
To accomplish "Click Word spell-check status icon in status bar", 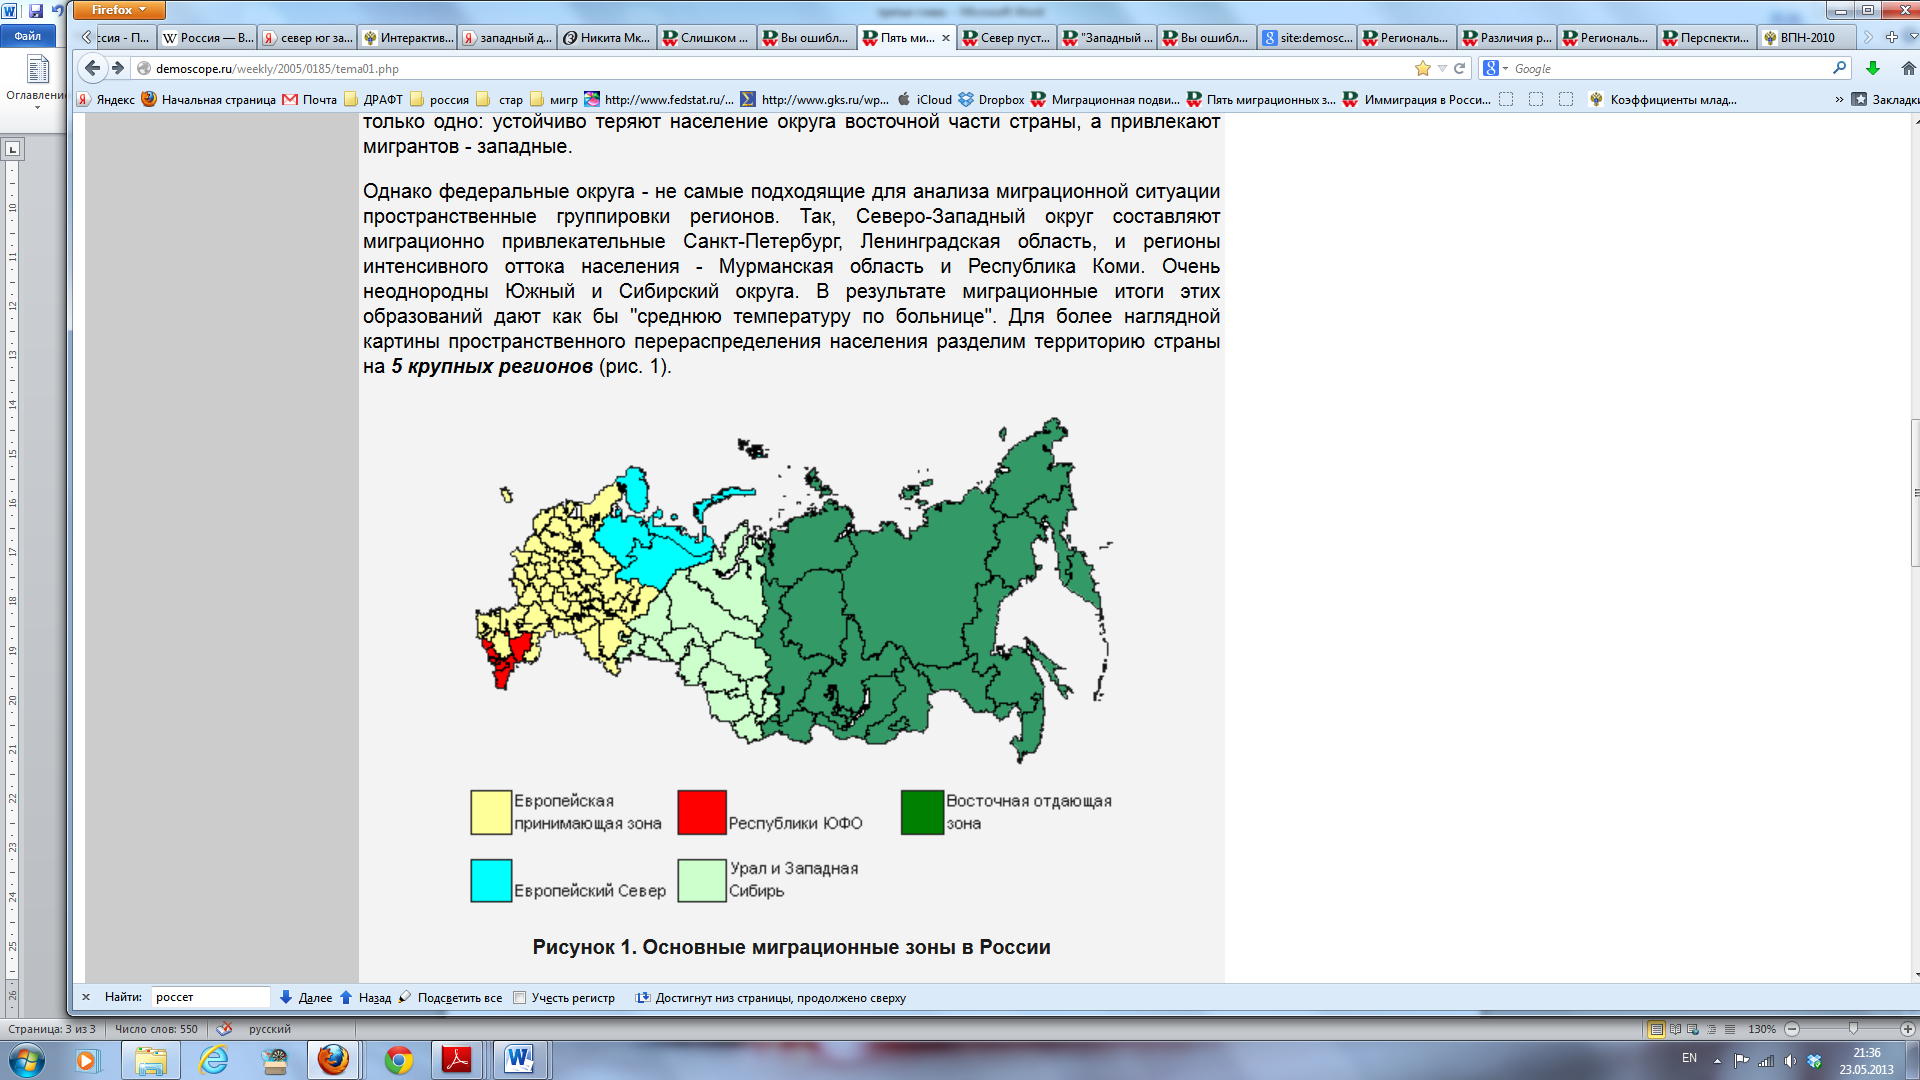I will pos(224,1028).
